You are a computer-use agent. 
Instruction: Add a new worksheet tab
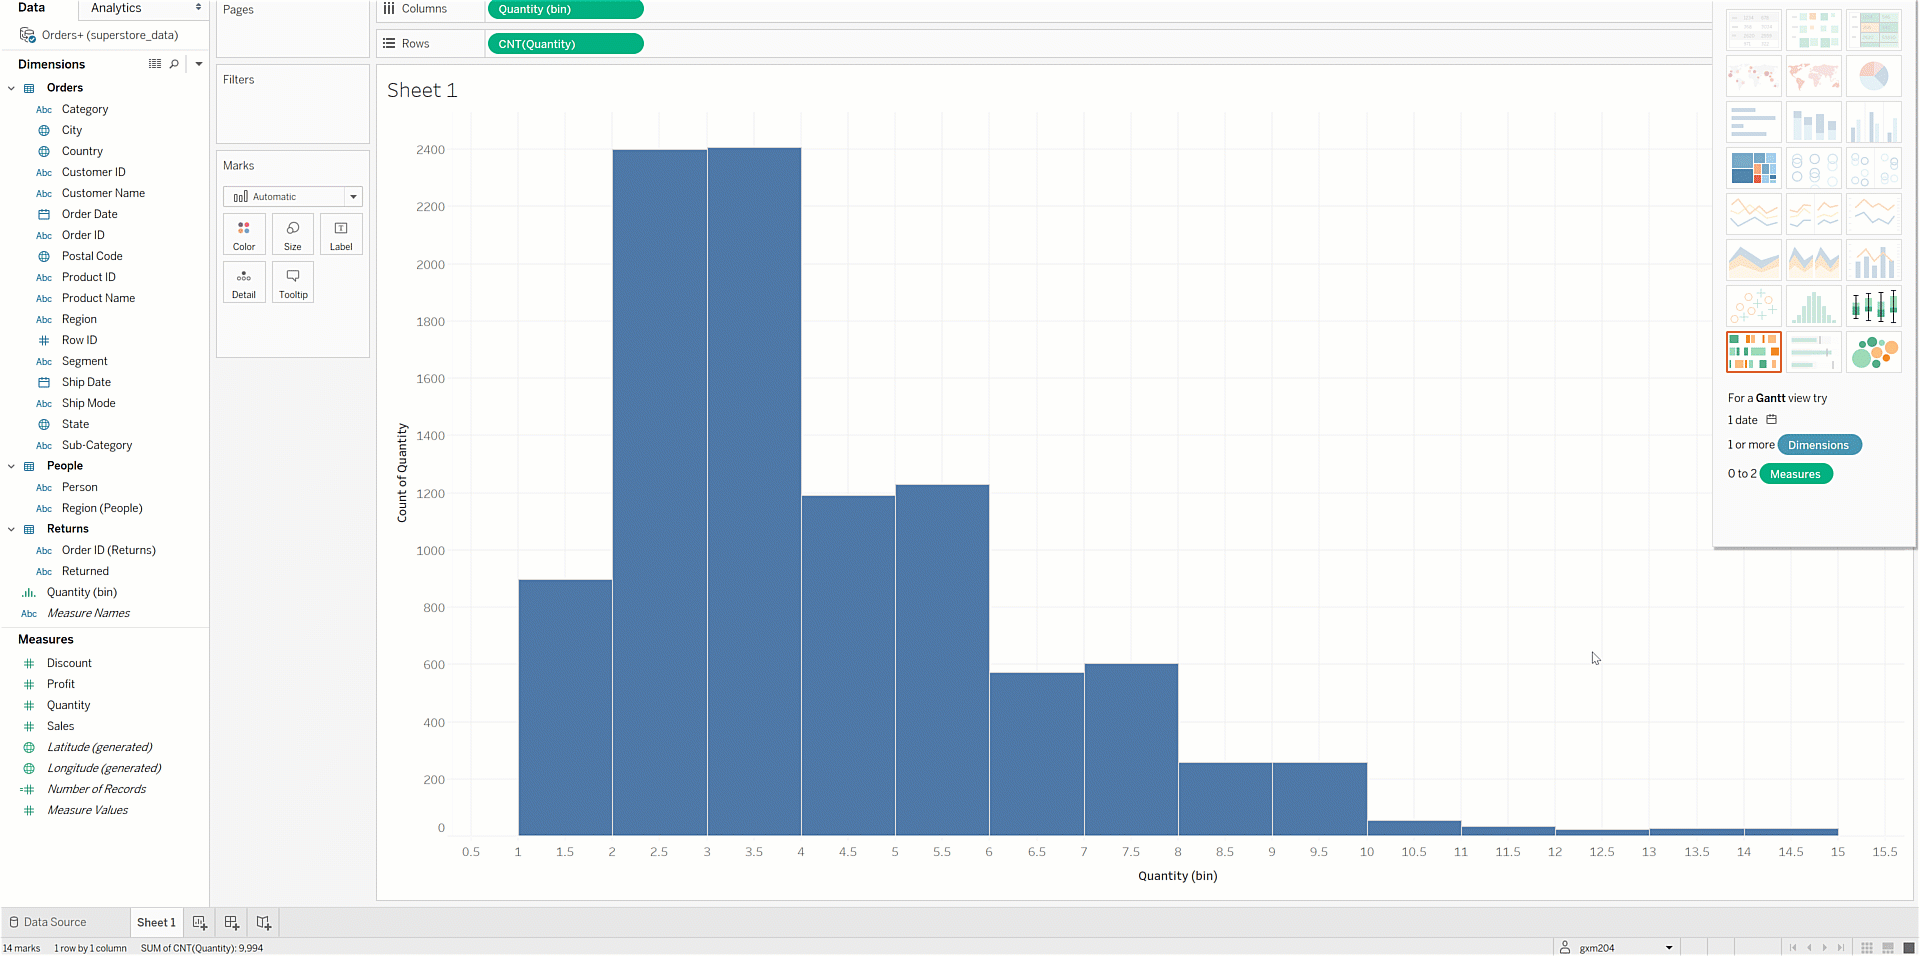[200, 923]
